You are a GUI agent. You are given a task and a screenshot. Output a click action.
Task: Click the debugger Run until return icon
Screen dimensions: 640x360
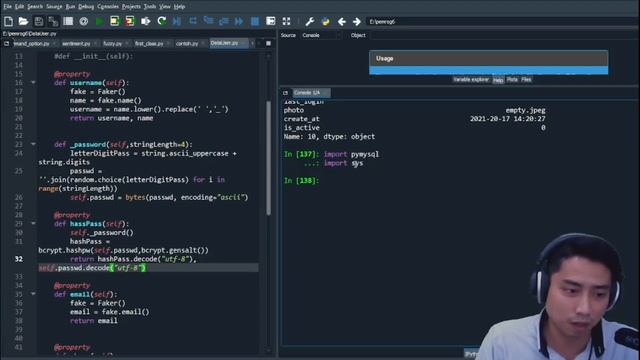pos(224,21)
